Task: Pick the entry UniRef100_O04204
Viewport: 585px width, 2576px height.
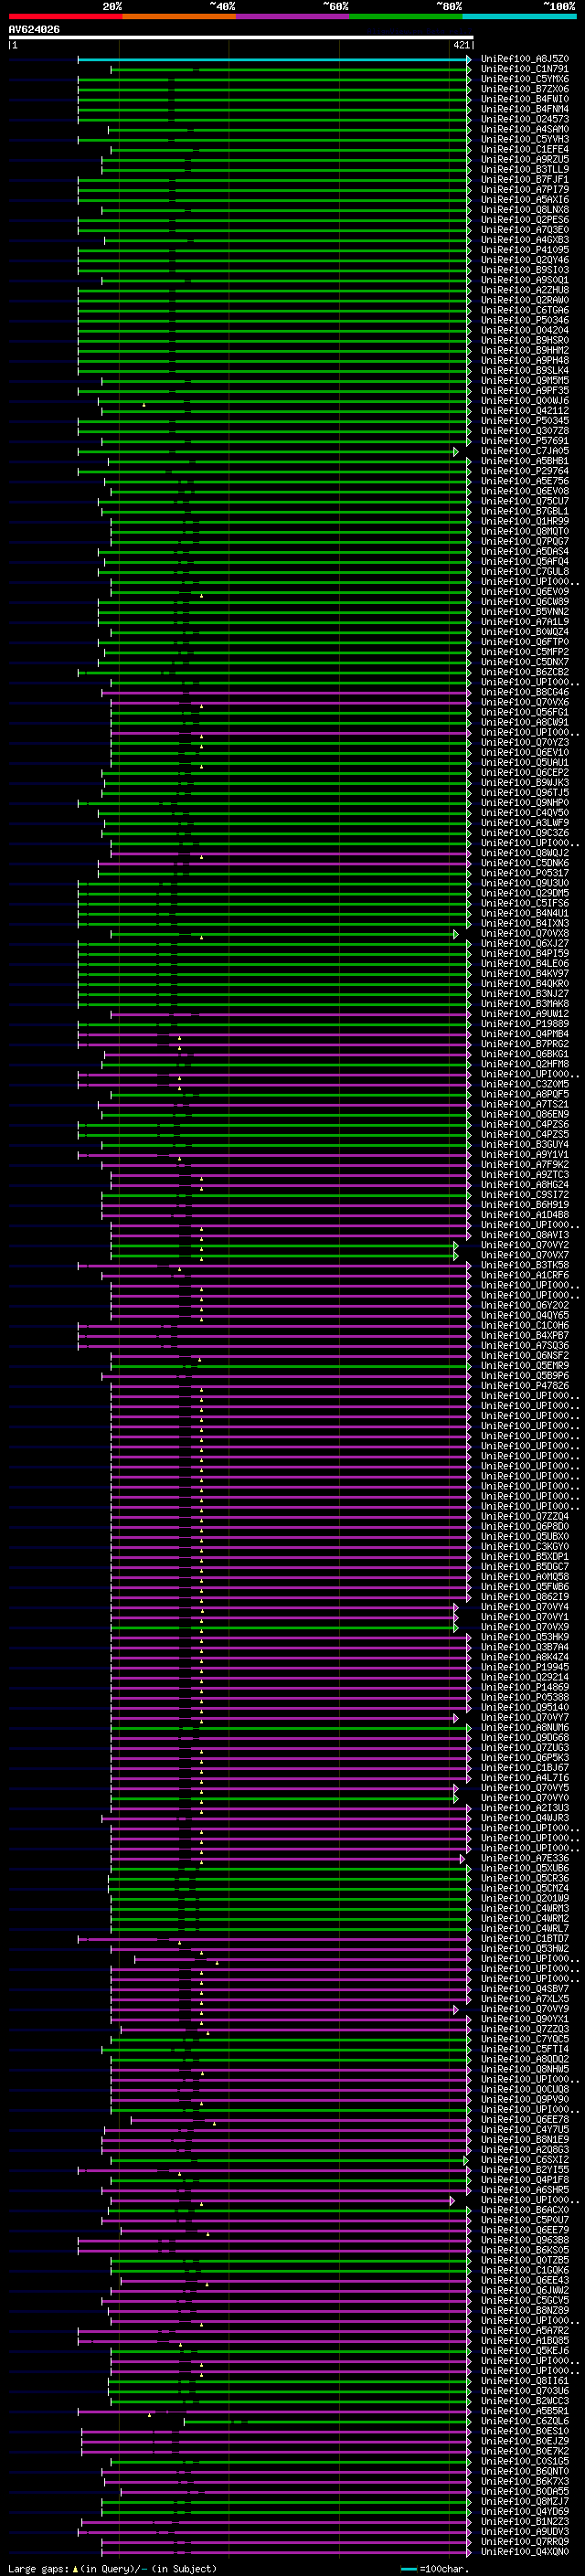Action: (x=525, y=330)
